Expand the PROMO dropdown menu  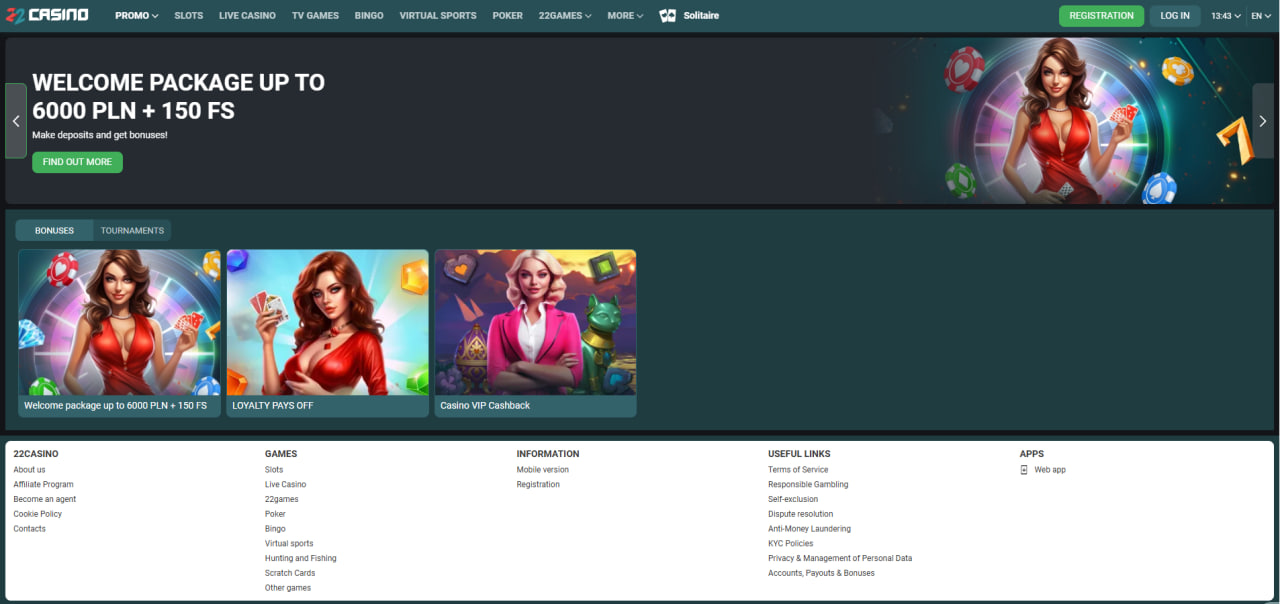pos(136,16)
